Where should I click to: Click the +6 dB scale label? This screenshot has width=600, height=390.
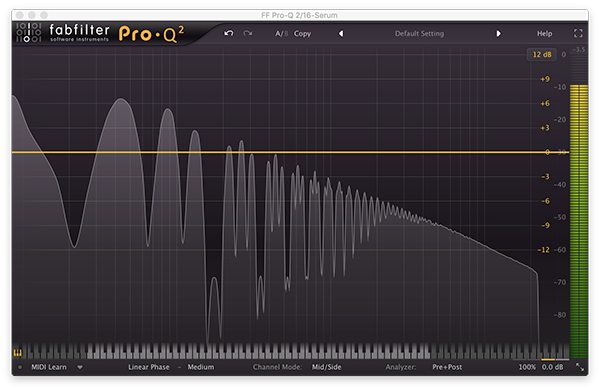tap(545, 103)
